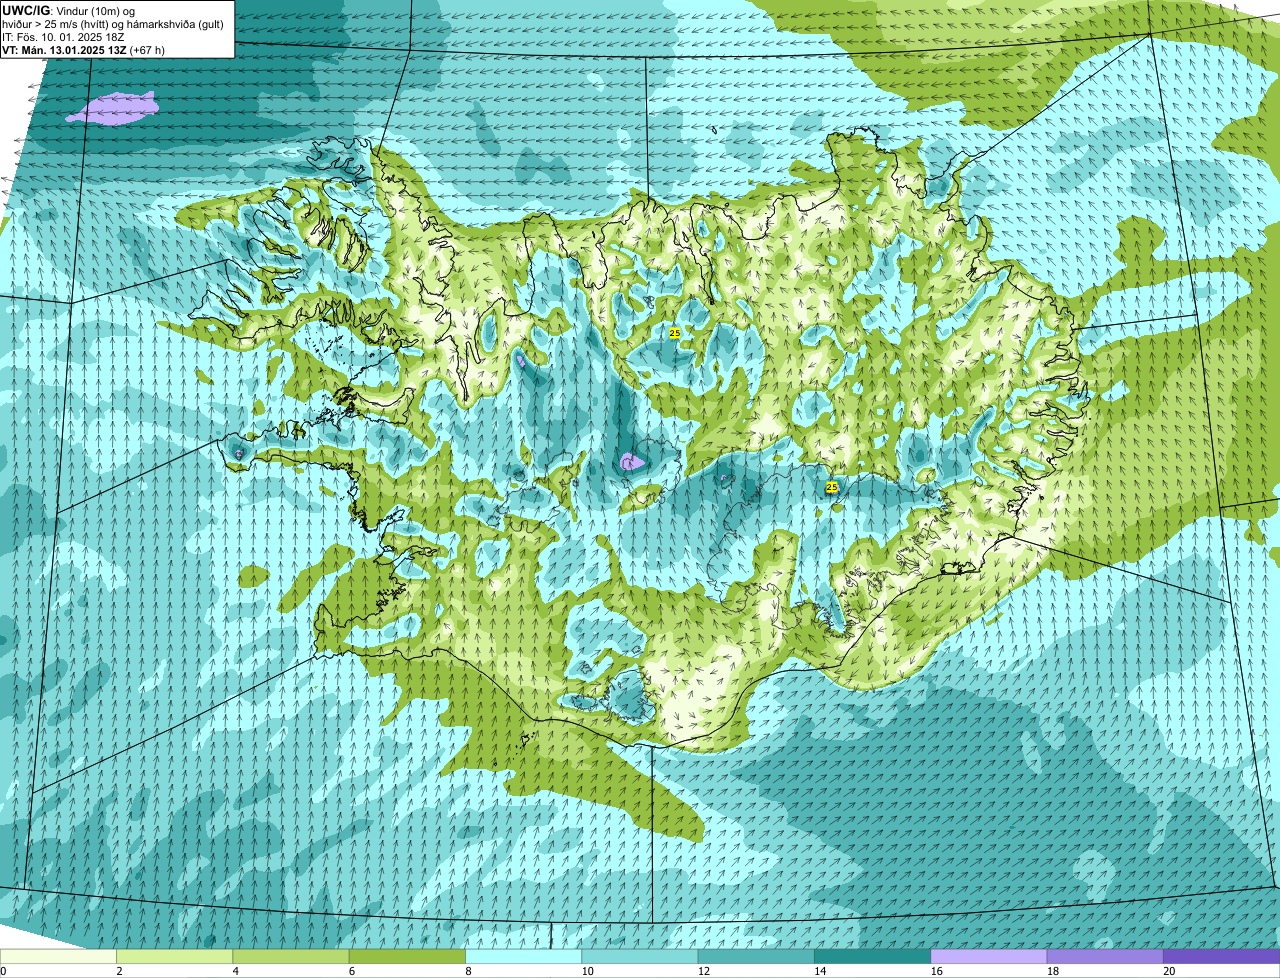
Task: Pick the 4–6 m/s green legend swatch
Action: 291,957
